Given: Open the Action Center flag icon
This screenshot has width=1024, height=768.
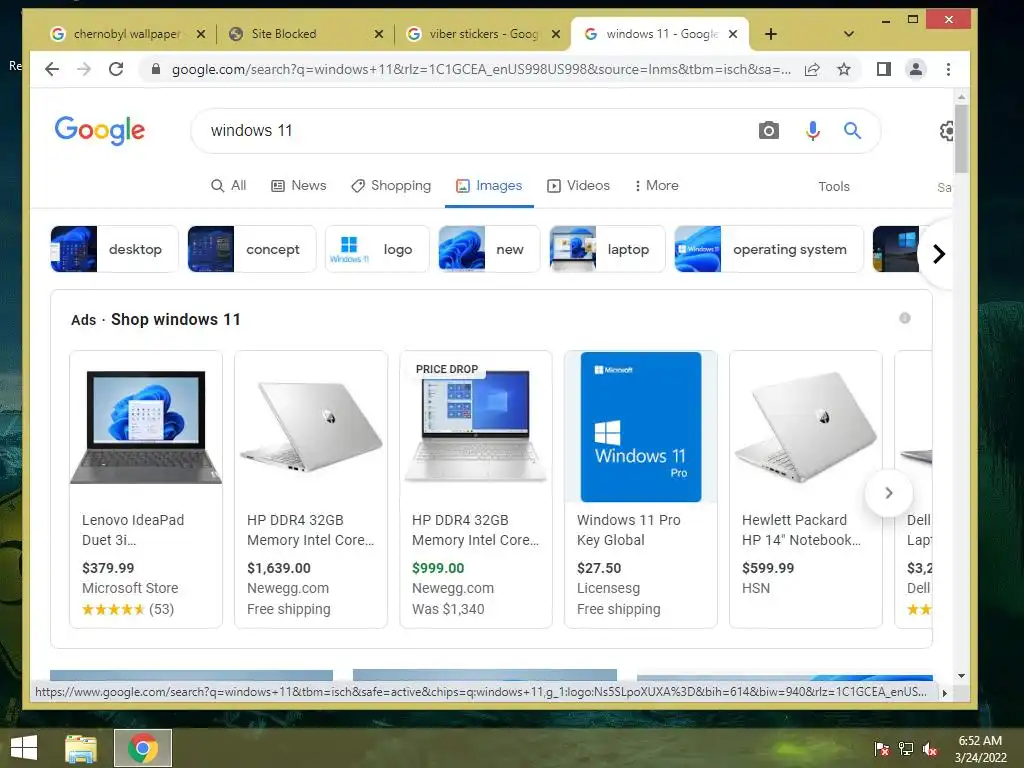Looking at the screenshot, I should pyautogui.click(x=881, y=749).
